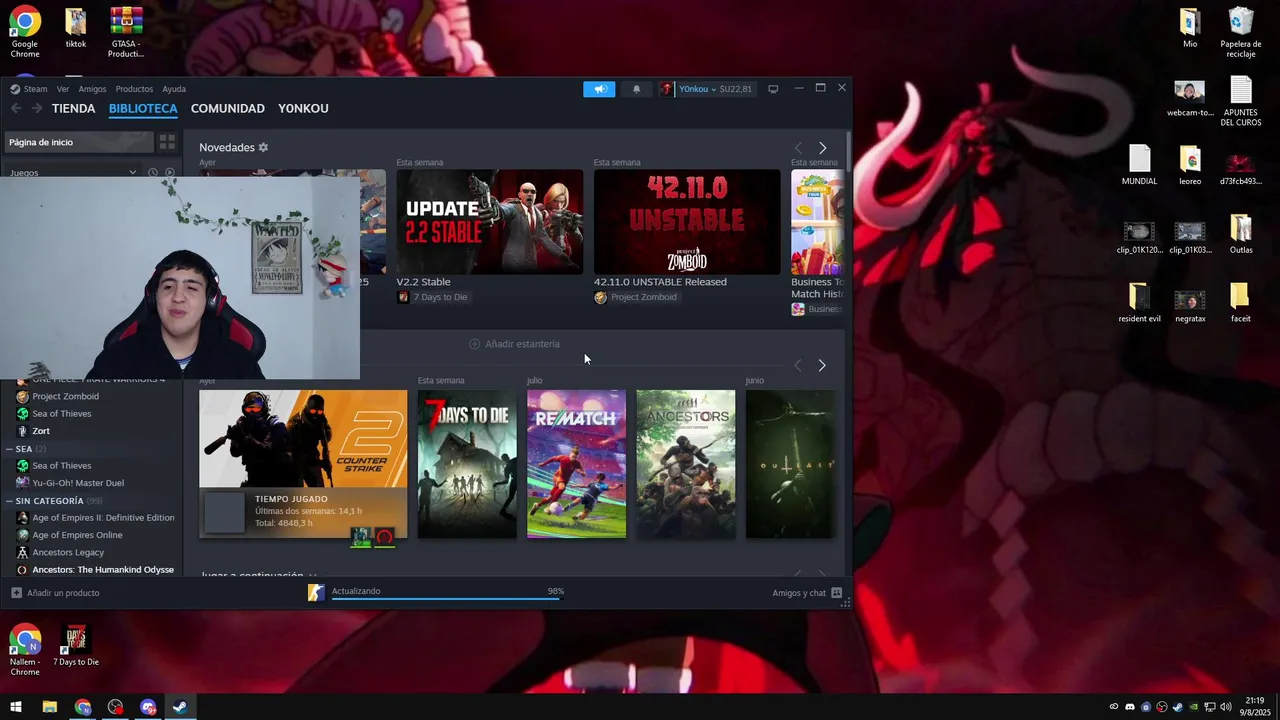This screenshot has height=720, width=1280.
Task: Select the Outlas desktop icon
Action: click(x=1240, y=234)
